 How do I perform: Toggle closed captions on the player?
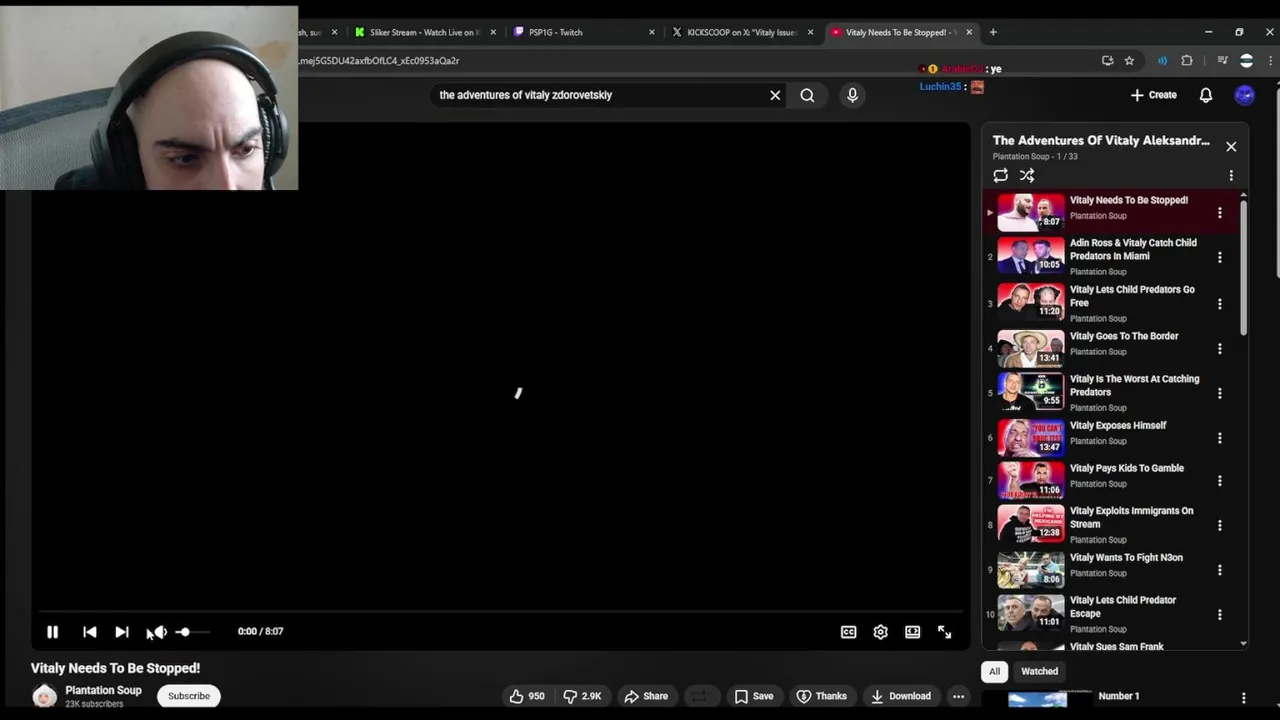tap(848, 632)
